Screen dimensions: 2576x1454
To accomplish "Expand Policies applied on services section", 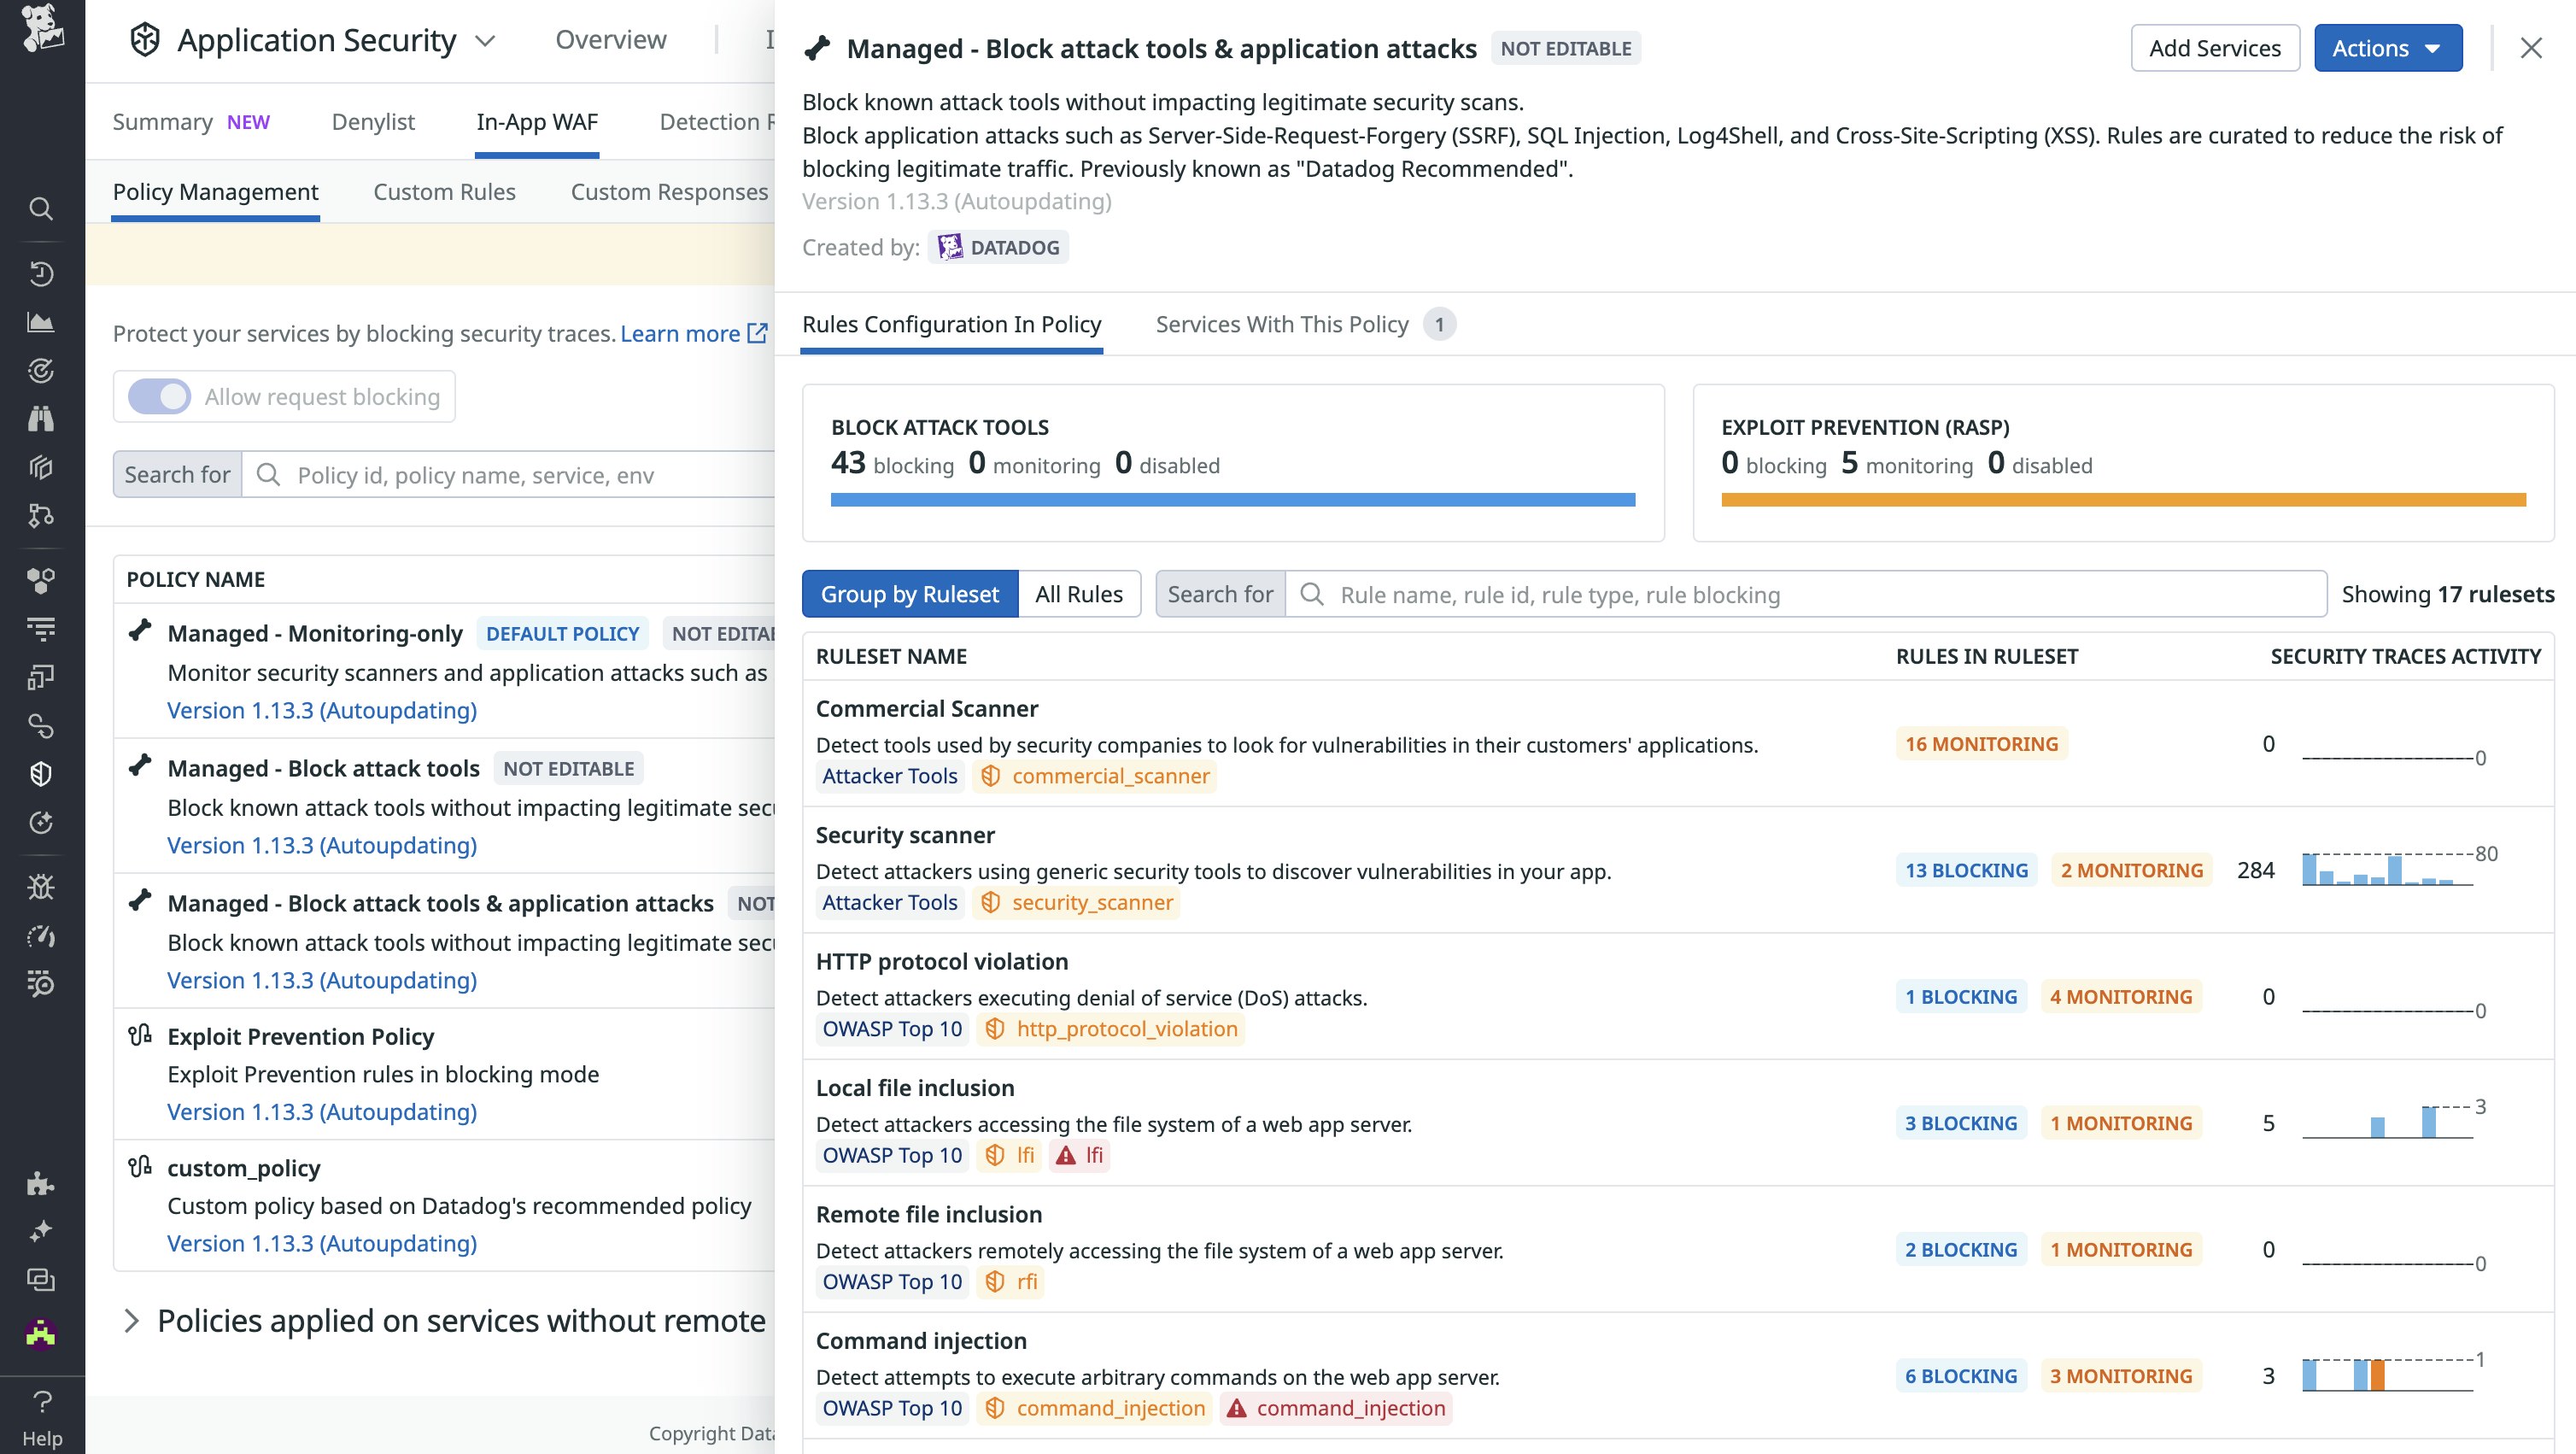I will pos(131,1321).
